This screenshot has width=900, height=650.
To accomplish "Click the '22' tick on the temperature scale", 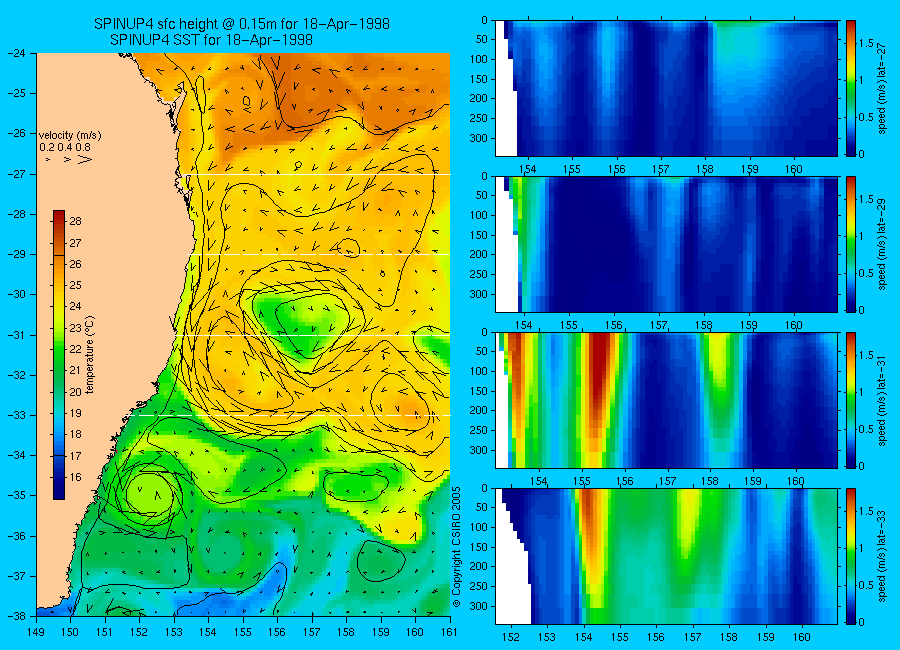I will click(x=75, y=349).
